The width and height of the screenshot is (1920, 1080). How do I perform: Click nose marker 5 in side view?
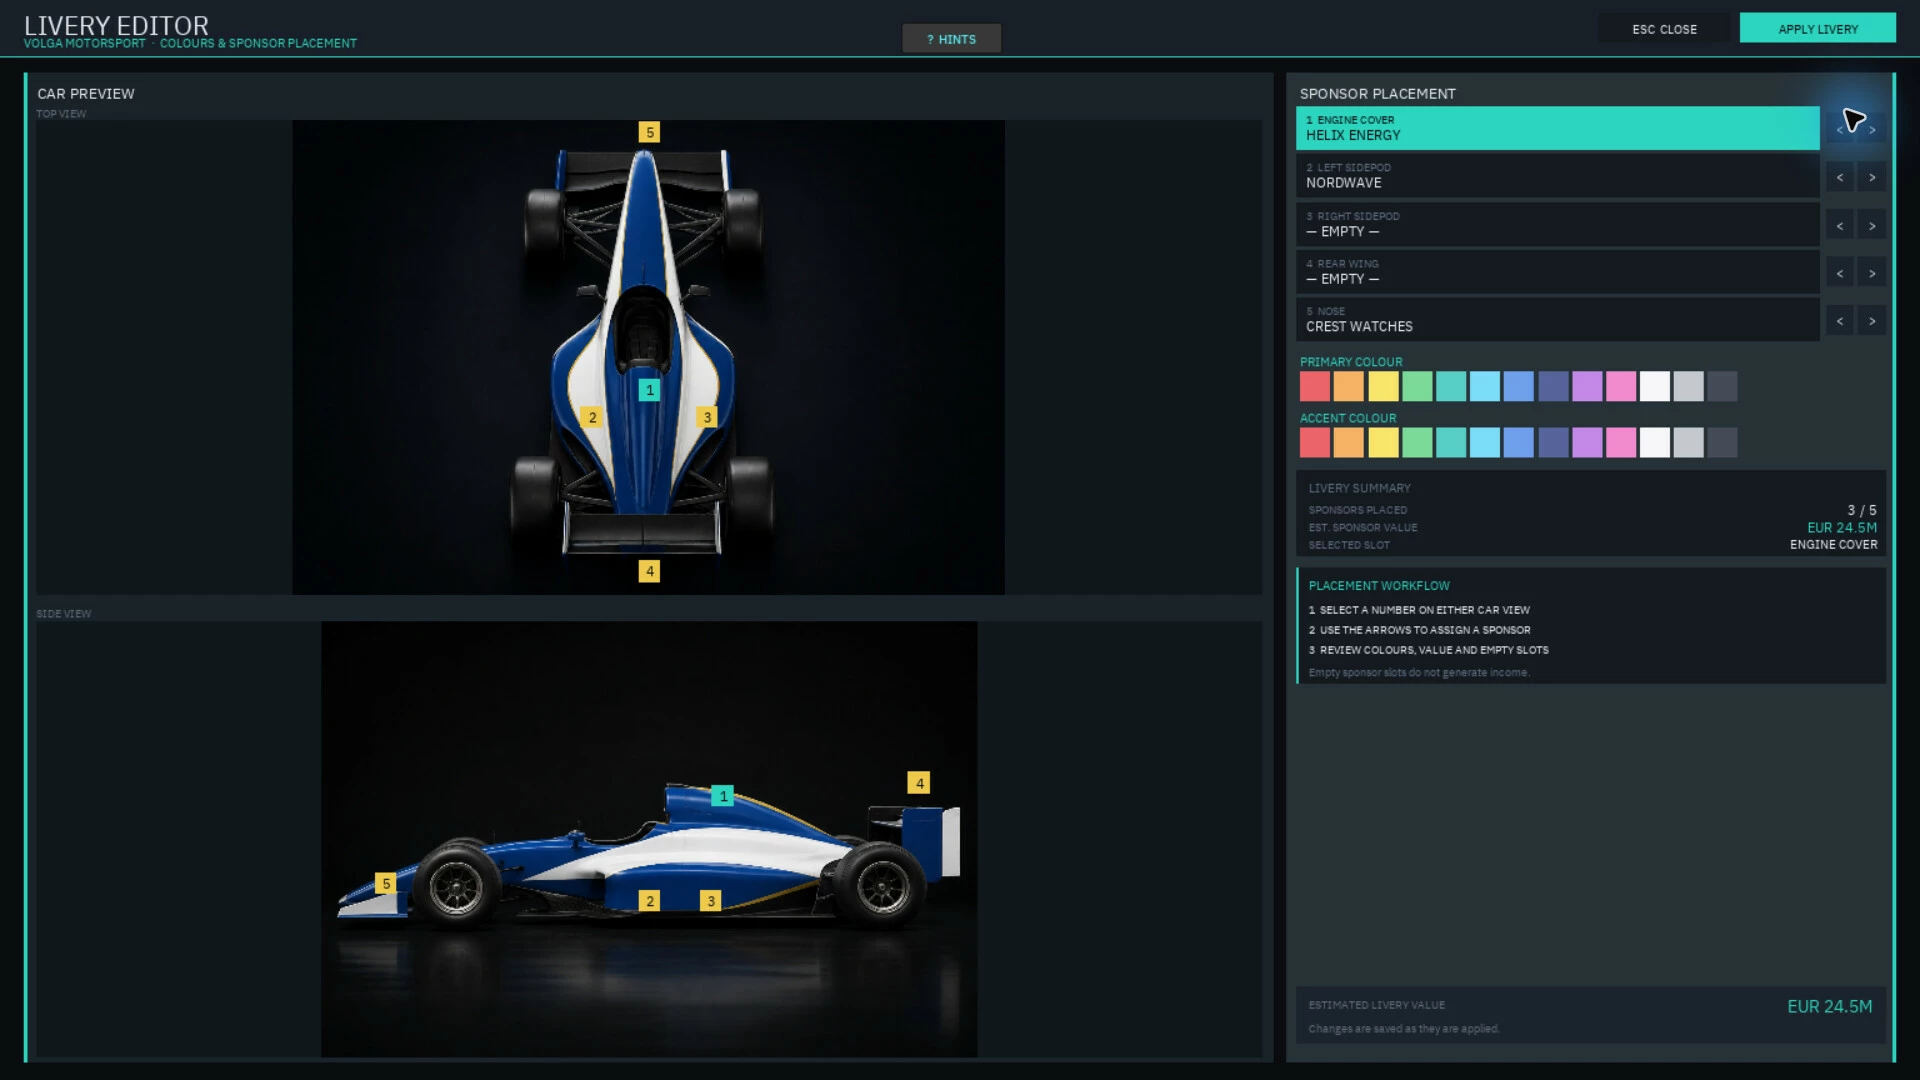tap(385, 883)
